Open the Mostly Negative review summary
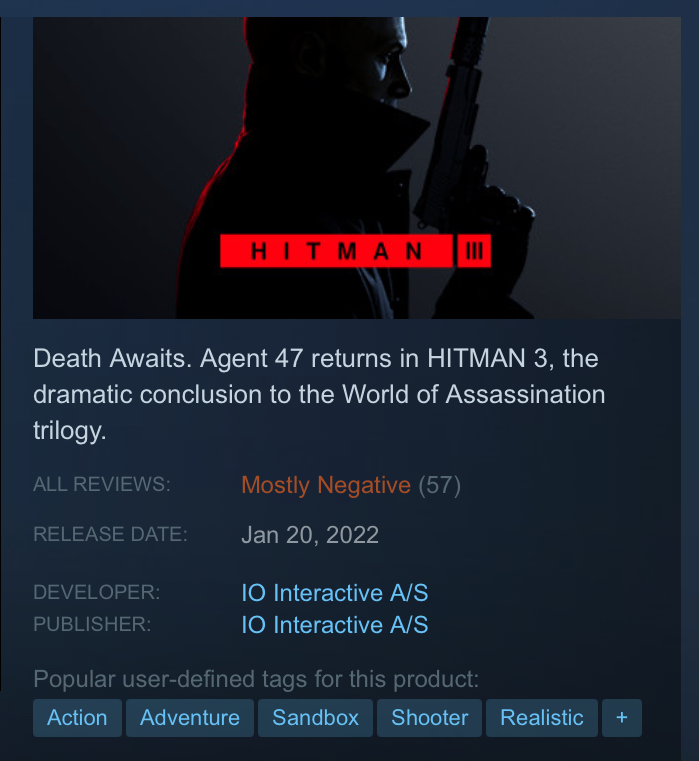This screenshot has height=761, width=699. click(326, 485)
